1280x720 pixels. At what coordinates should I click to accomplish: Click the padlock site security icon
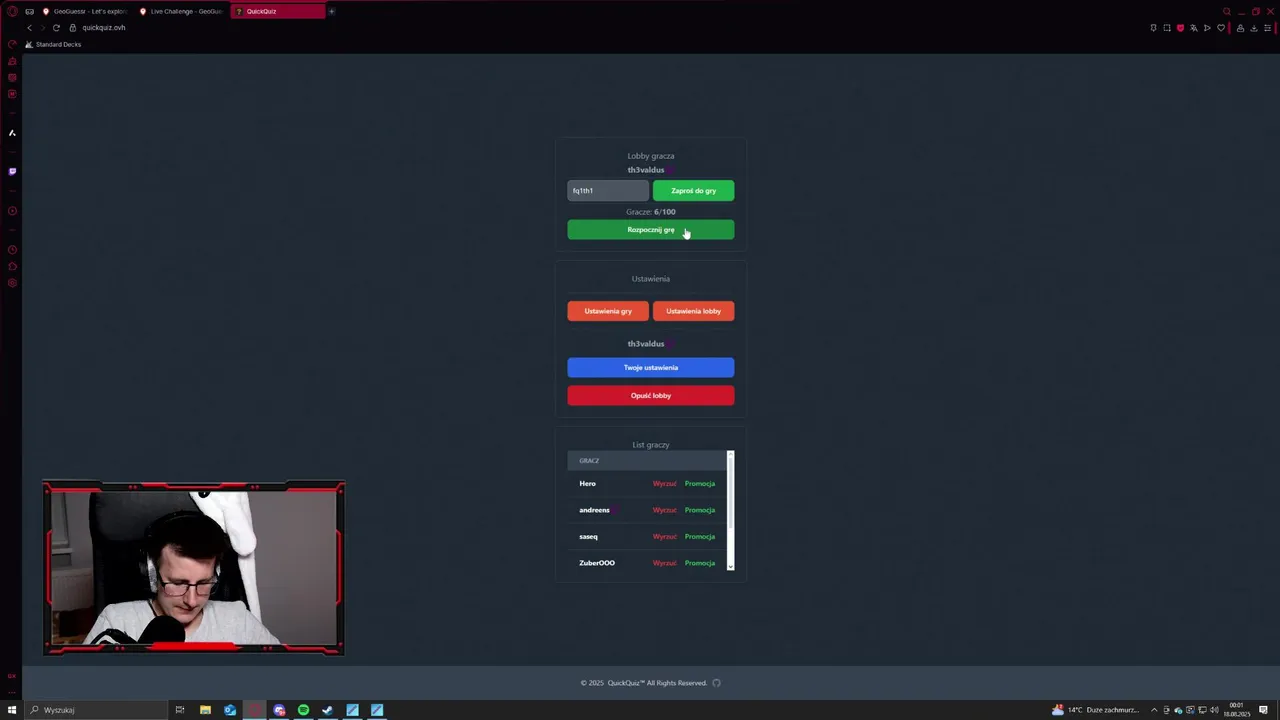pos(72,28)
